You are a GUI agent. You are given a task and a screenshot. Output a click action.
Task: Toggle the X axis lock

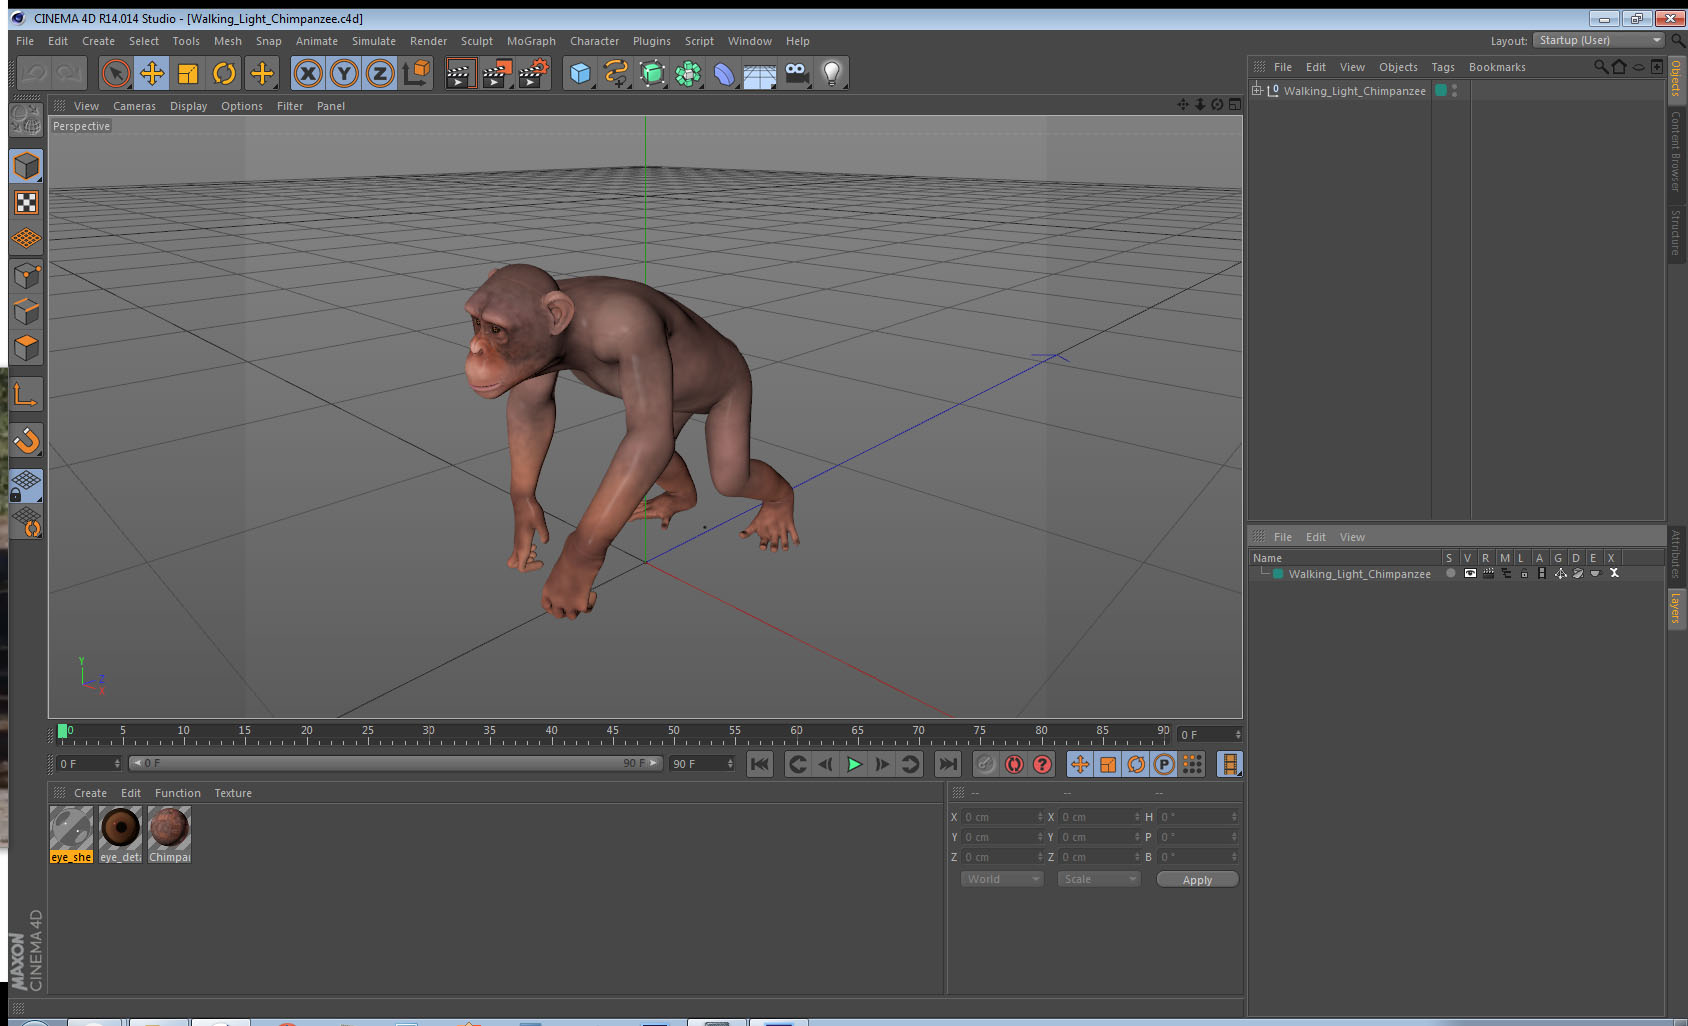(308, 73)
